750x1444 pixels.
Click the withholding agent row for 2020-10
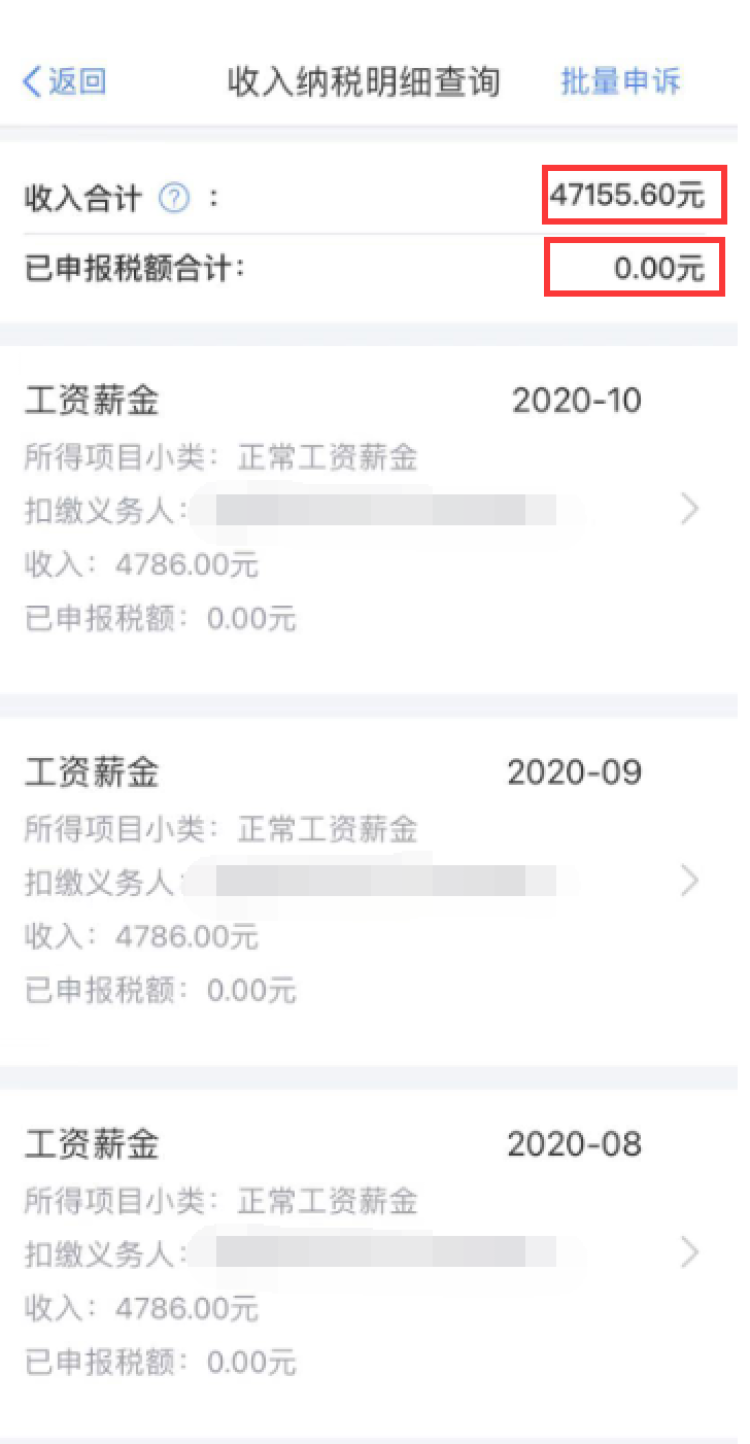[300, 511]
